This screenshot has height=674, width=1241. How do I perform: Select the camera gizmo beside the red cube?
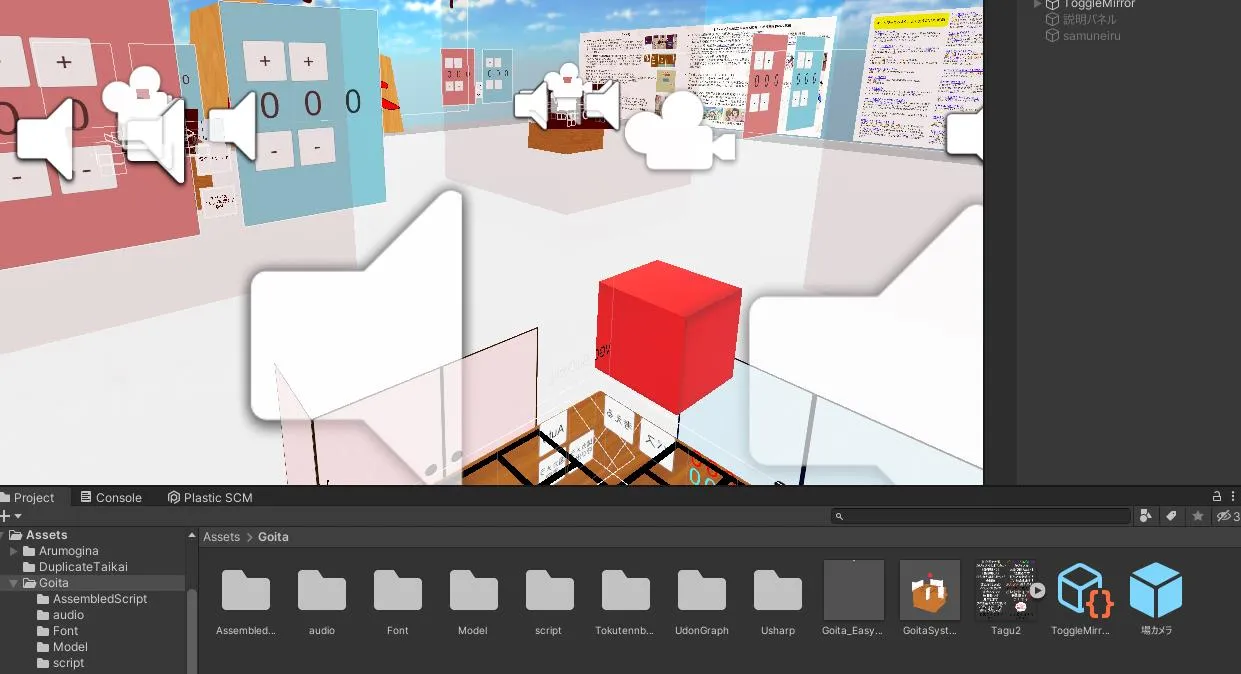[x=680, y=130]
